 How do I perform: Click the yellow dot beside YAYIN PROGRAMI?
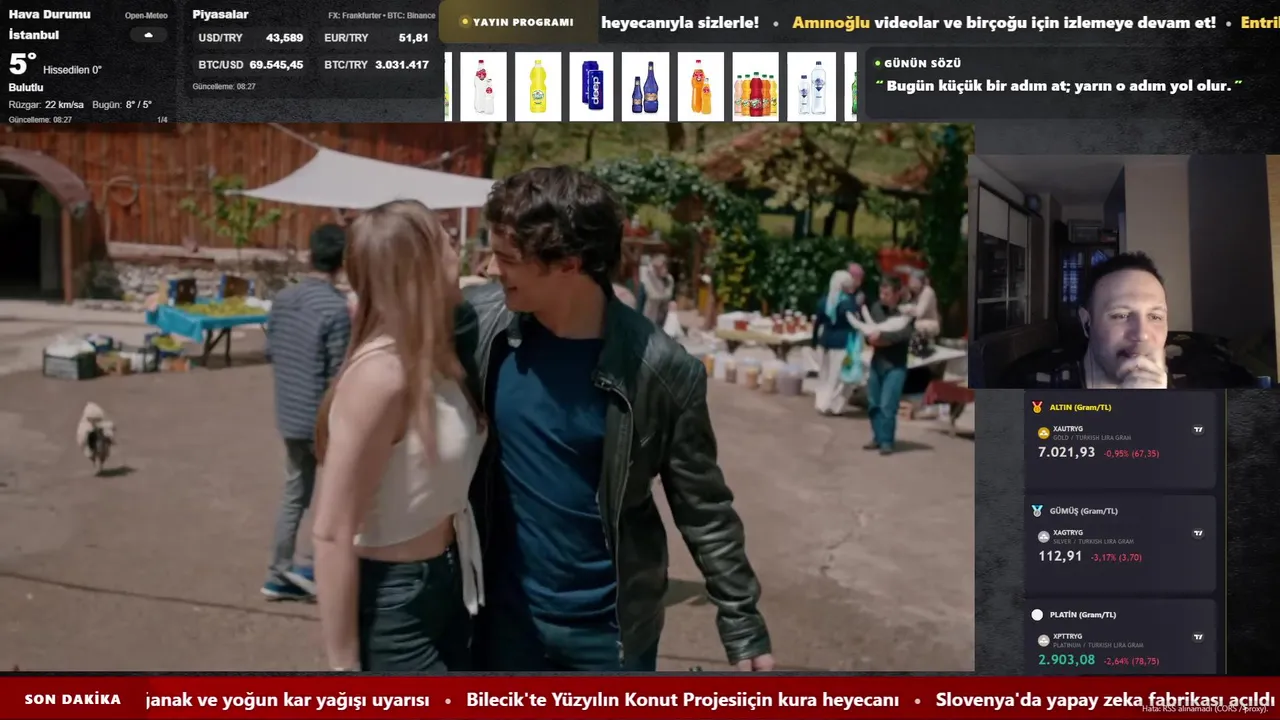pyautogui.click(x=465, y=22)
